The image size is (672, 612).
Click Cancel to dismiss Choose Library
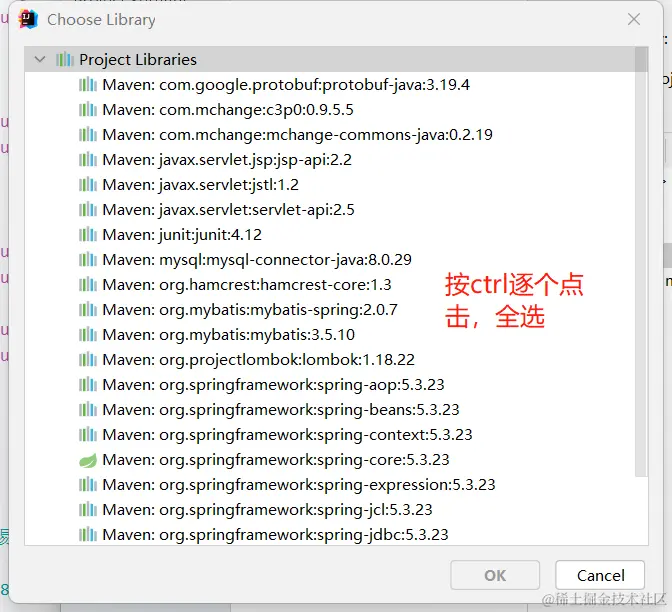(x=600, y=575)
